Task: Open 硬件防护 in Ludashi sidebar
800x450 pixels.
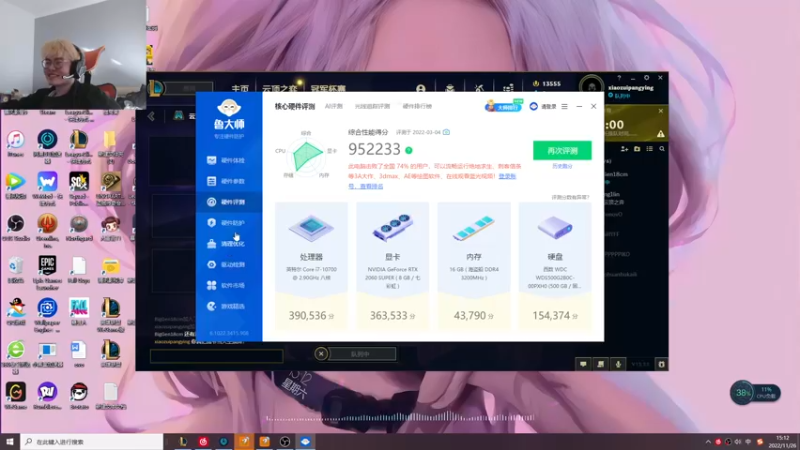Action: click(x=229, y=223)
